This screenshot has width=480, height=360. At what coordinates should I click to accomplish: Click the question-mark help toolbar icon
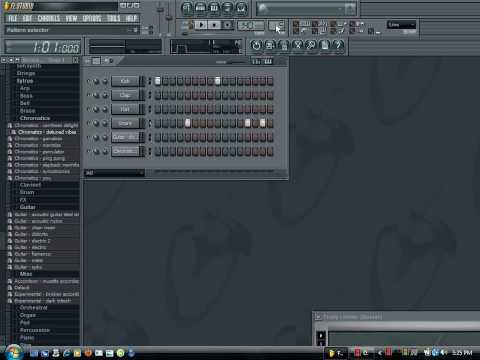coord(338,45)
